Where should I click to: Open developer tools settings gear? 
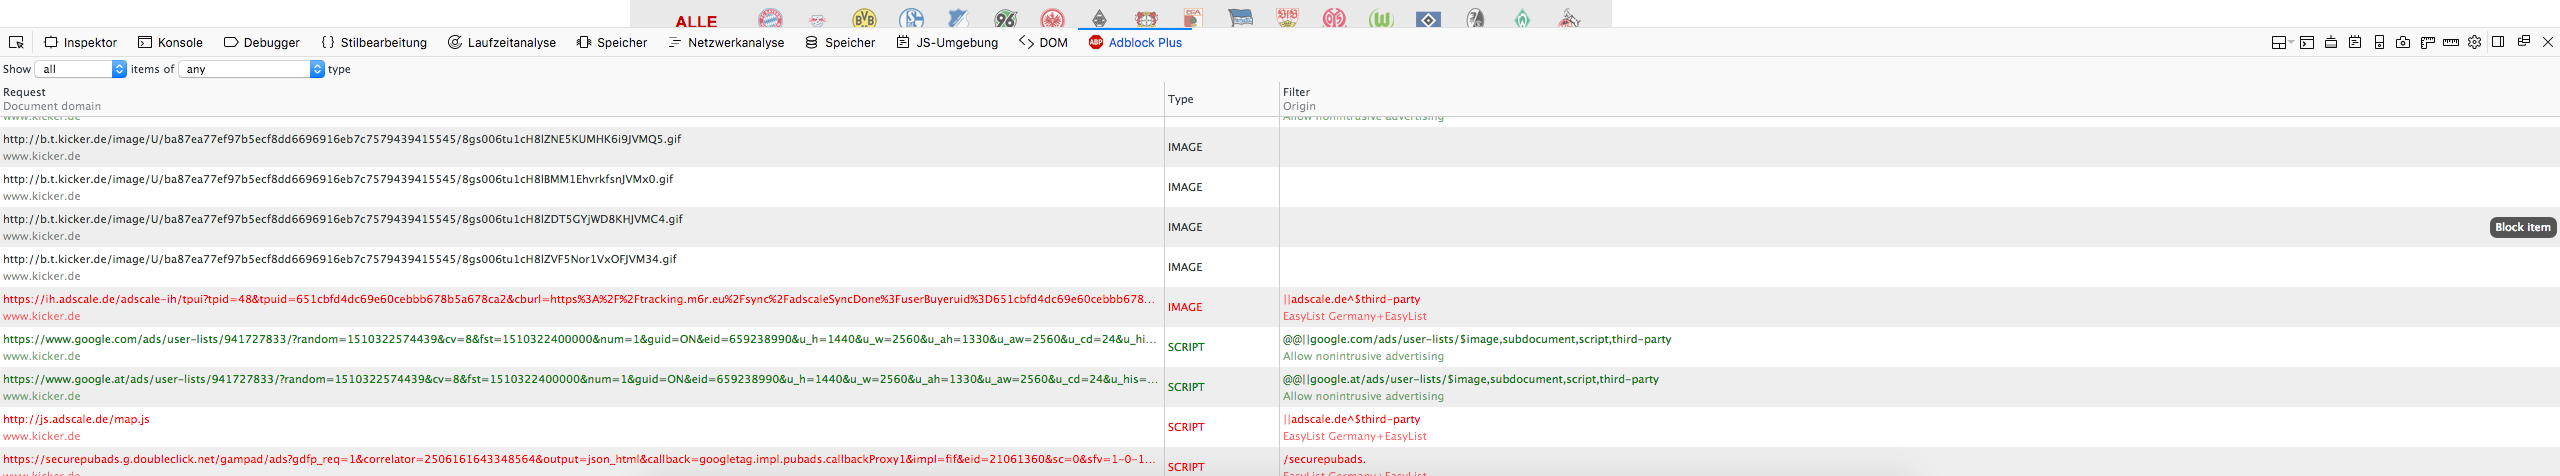[2475, 42]
